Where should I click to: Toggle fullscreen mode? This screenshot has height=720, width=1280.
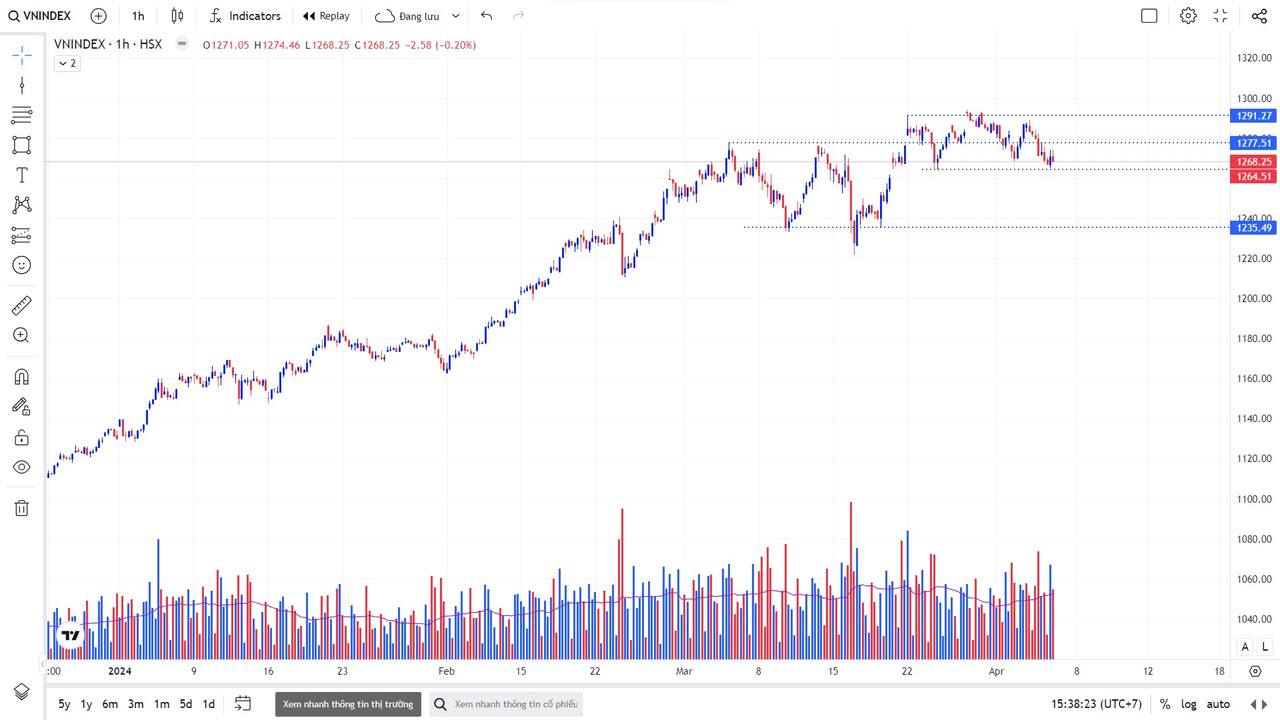pos(1220,16)
